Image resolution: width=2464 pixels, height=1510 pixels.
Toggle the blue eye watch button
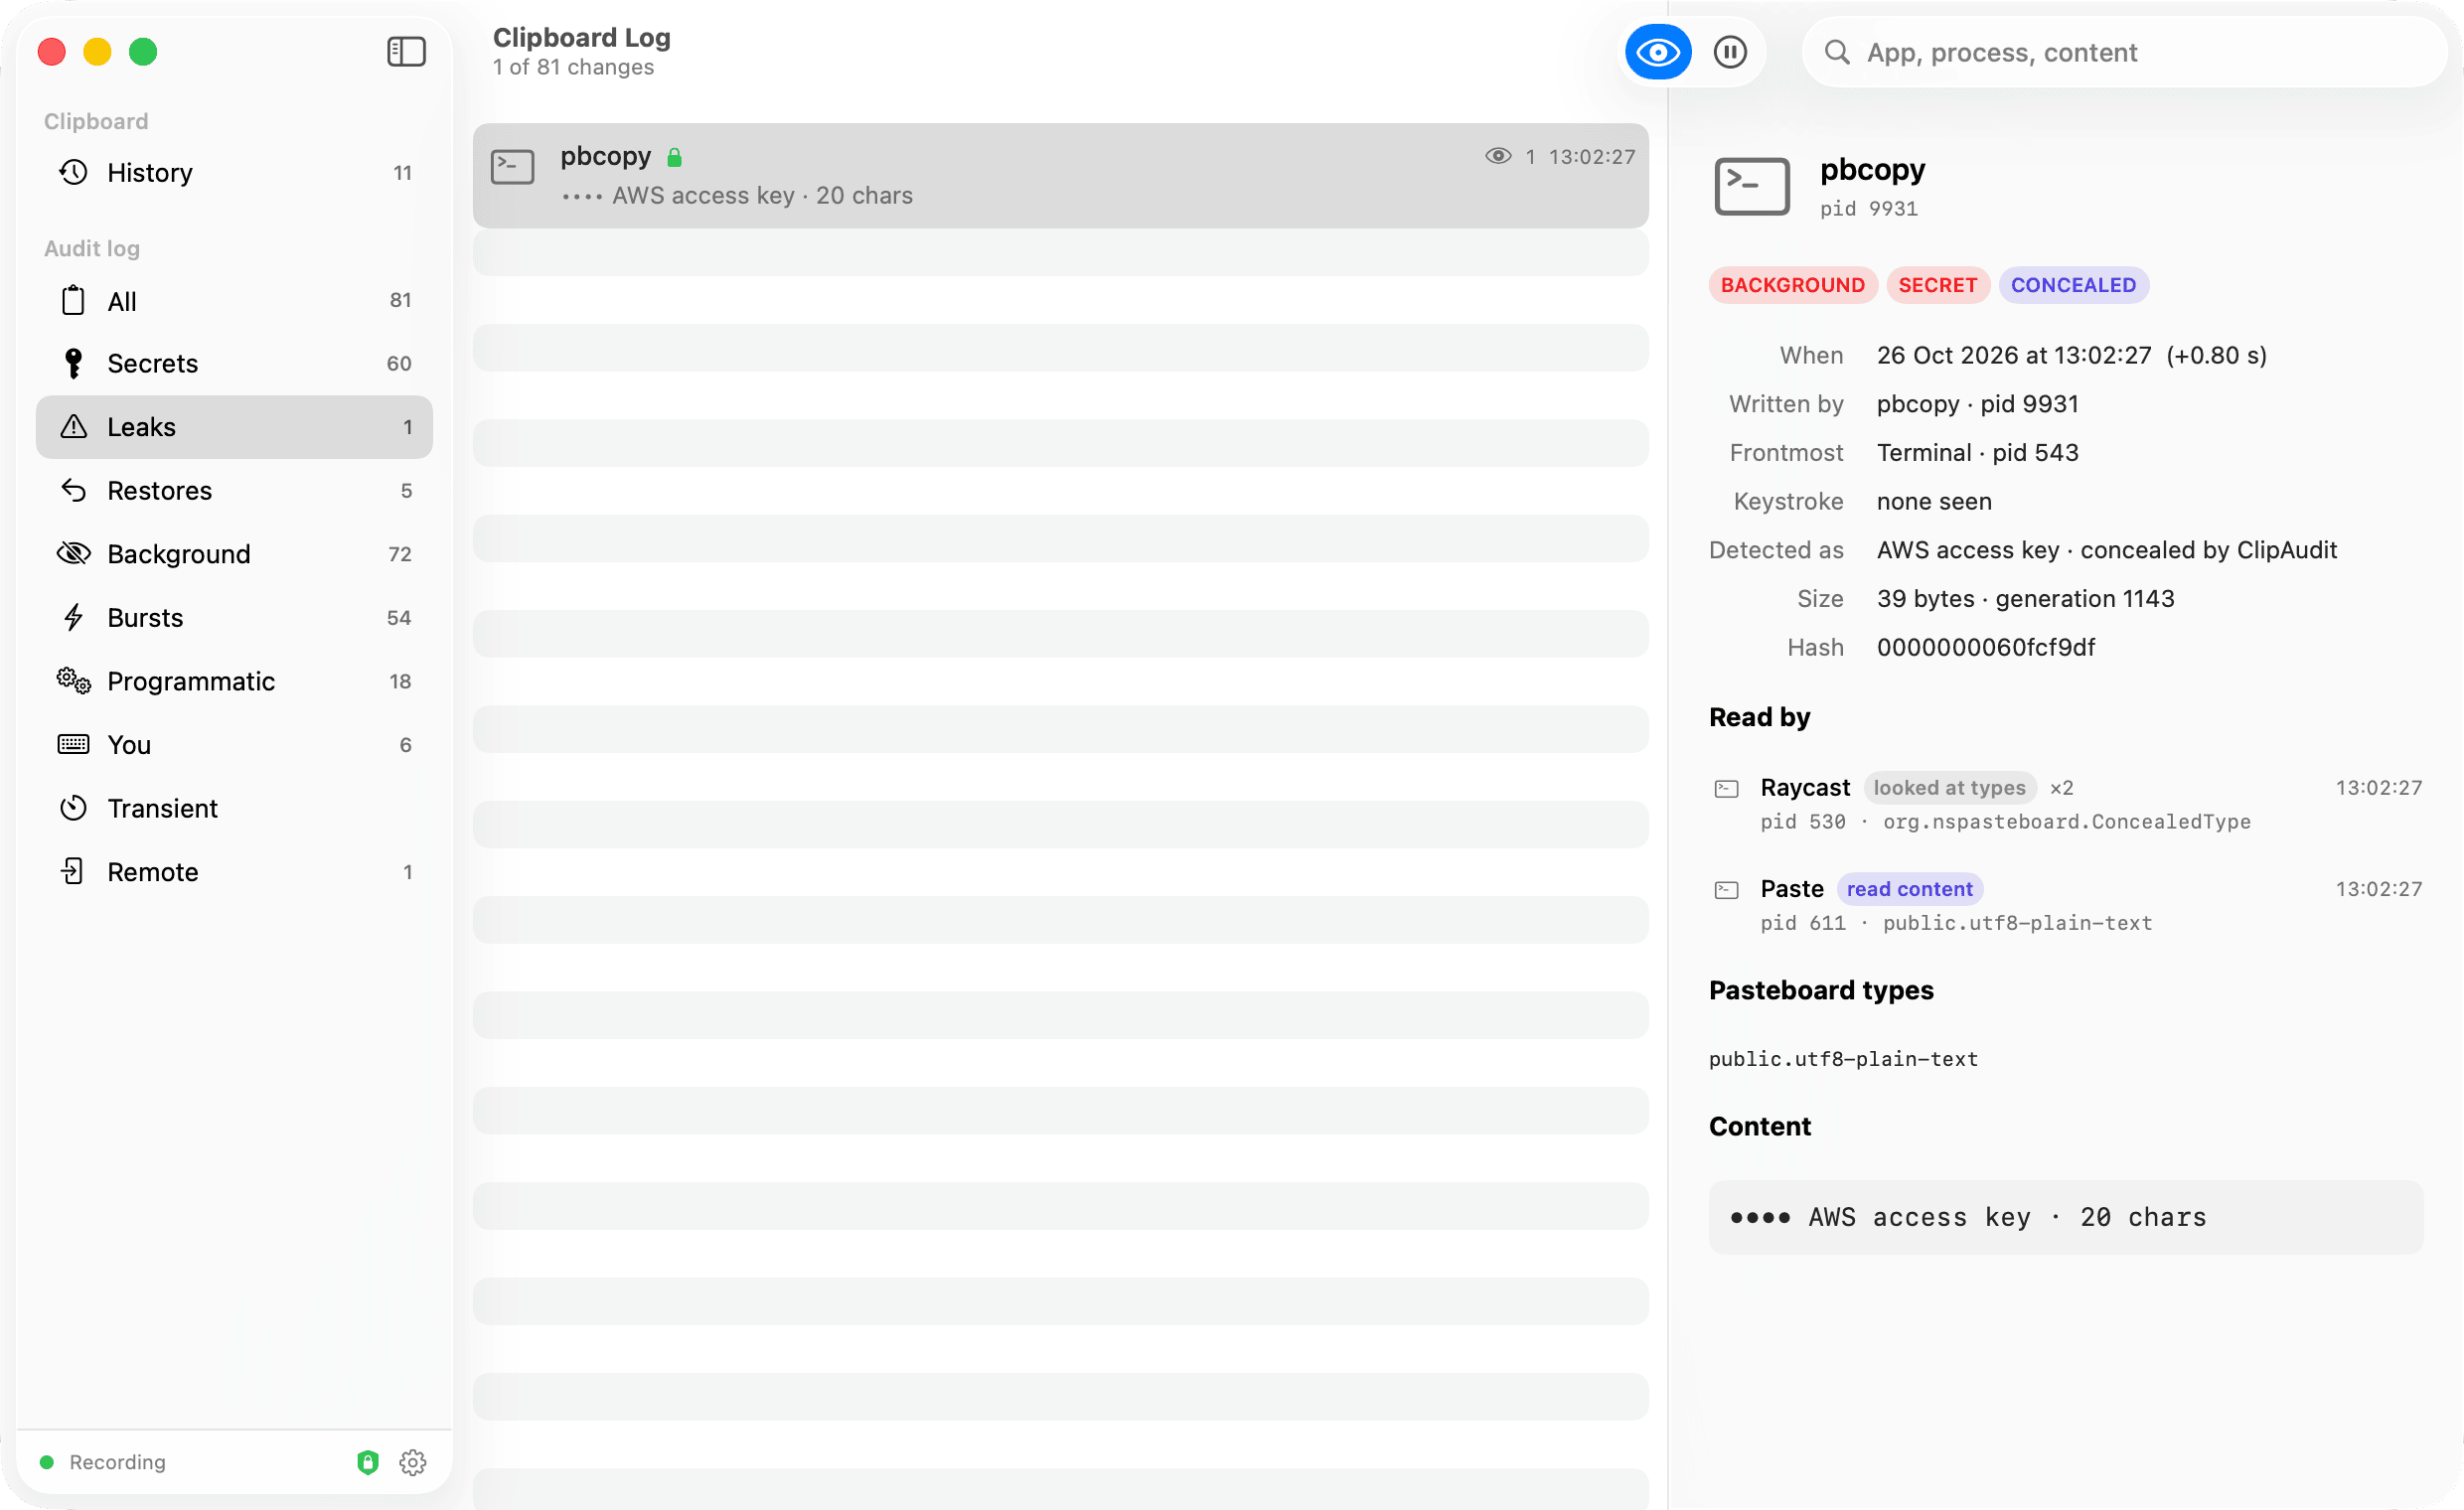point(1658,52)
